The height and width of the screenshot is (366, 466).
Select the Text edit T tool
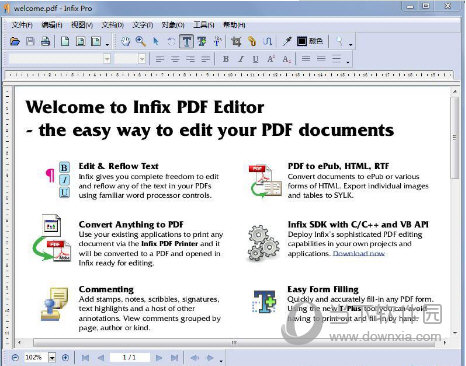(x=187, y=41)
